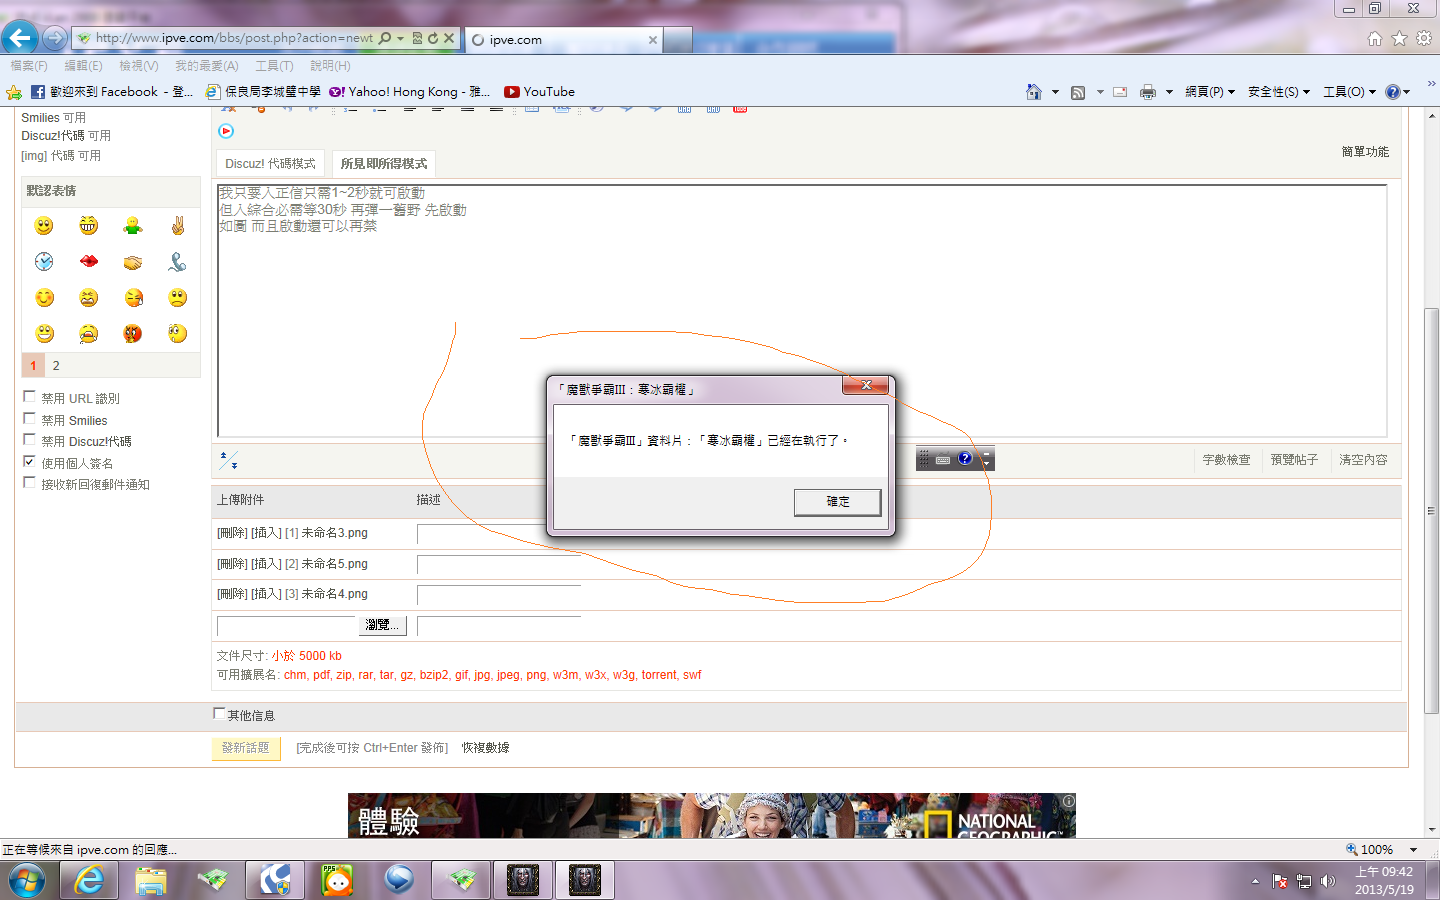The image size is (1440, 900).
Task: Toggle the 禁用 Discuz!代碼 checkbox
Action: (29, 440)
